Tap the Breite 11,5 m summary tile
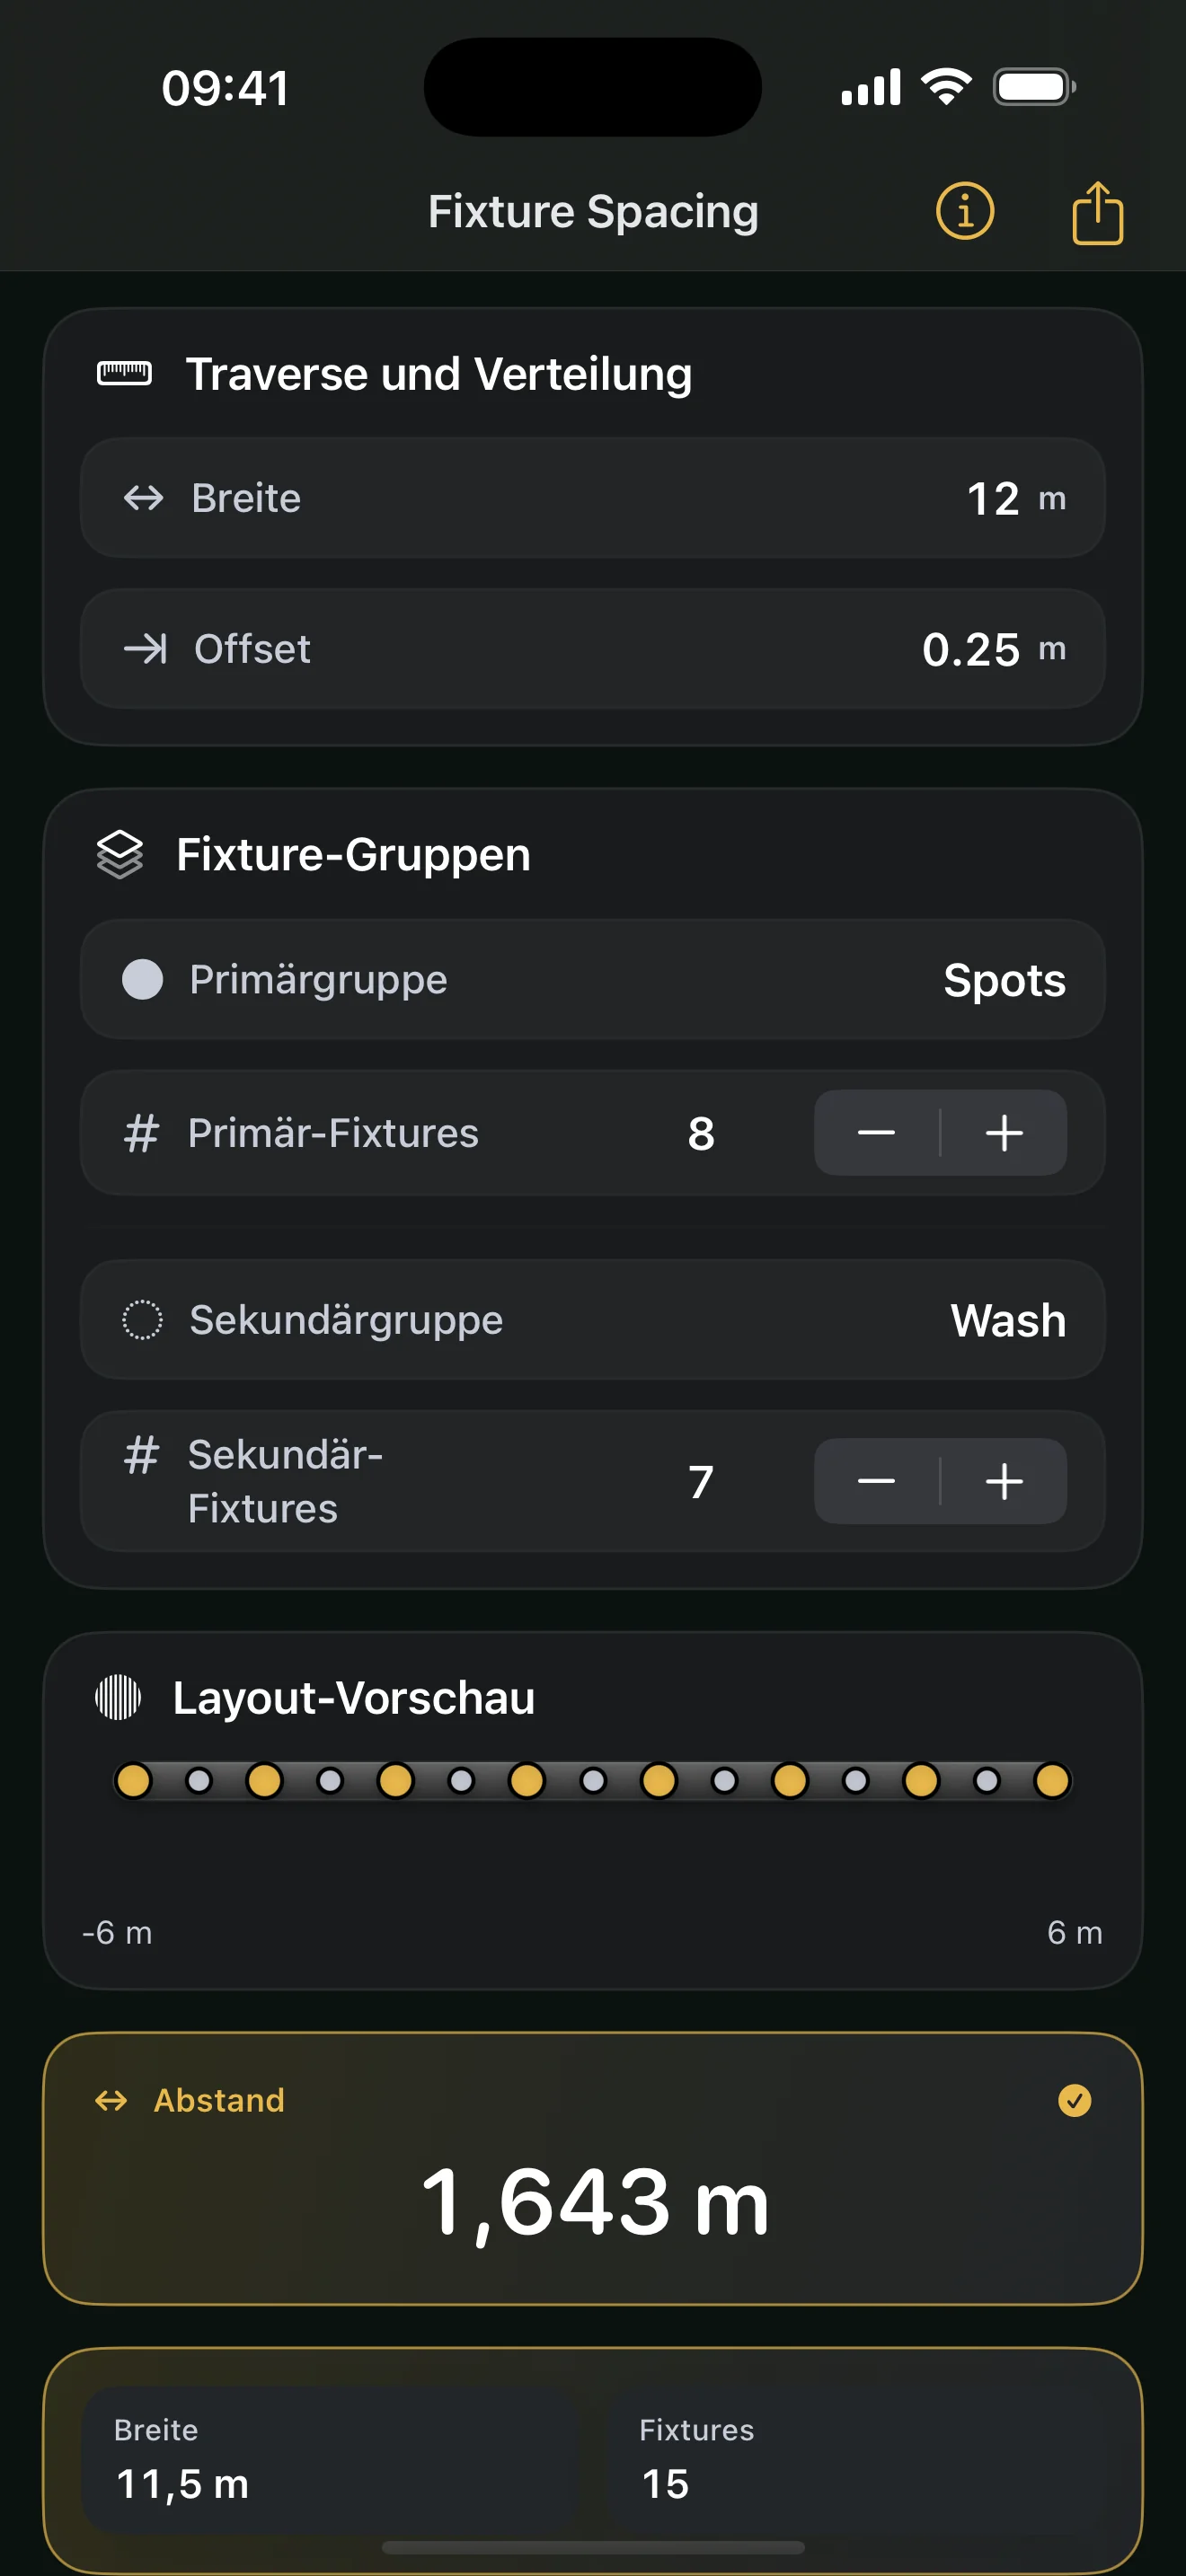1186x2576 pixels. click(x=331, y=2460)
